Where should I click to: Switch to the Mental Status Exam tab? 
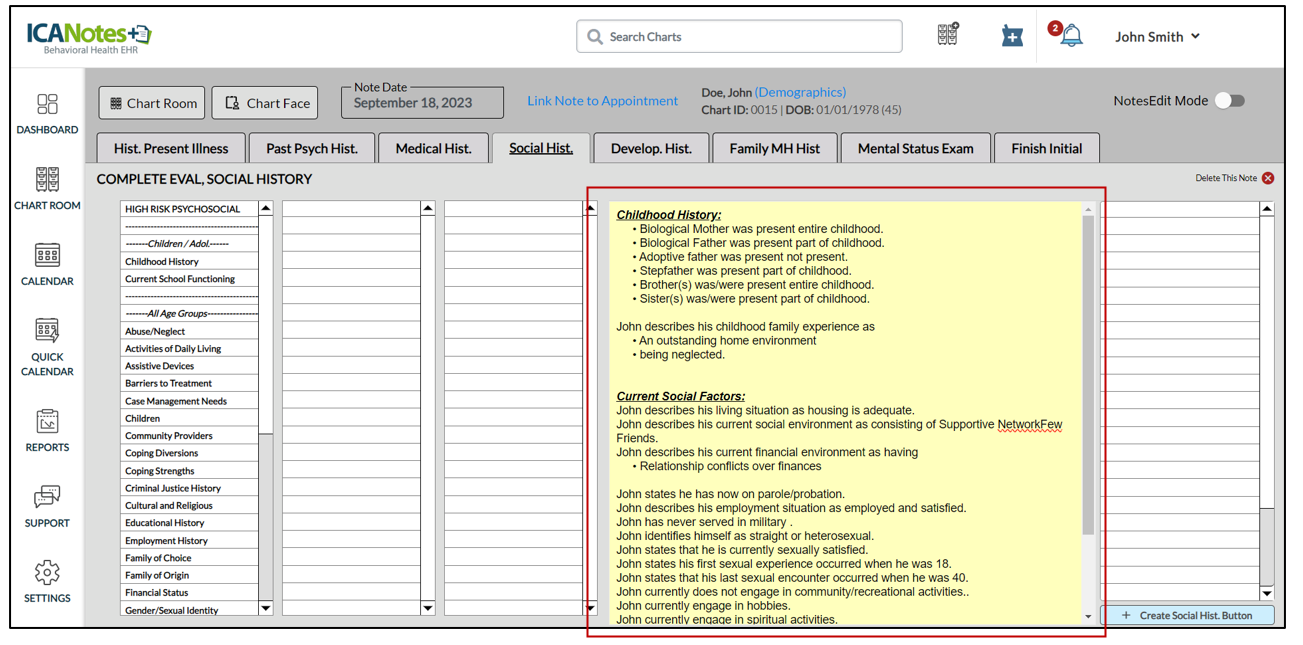pyautogui.click(x=915, y=148)
